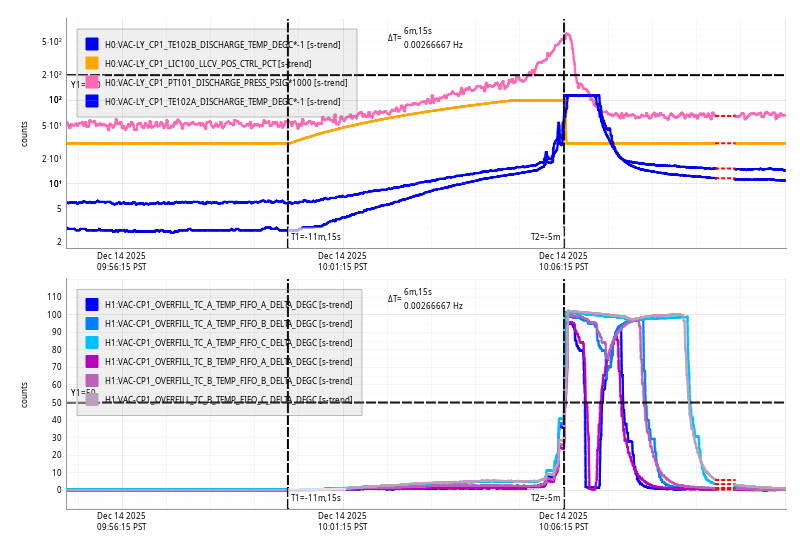The image size is (804, 551).
Task: Click the T1=-11m,15s cursor label in top plot
Action: [x=315, y=237]
